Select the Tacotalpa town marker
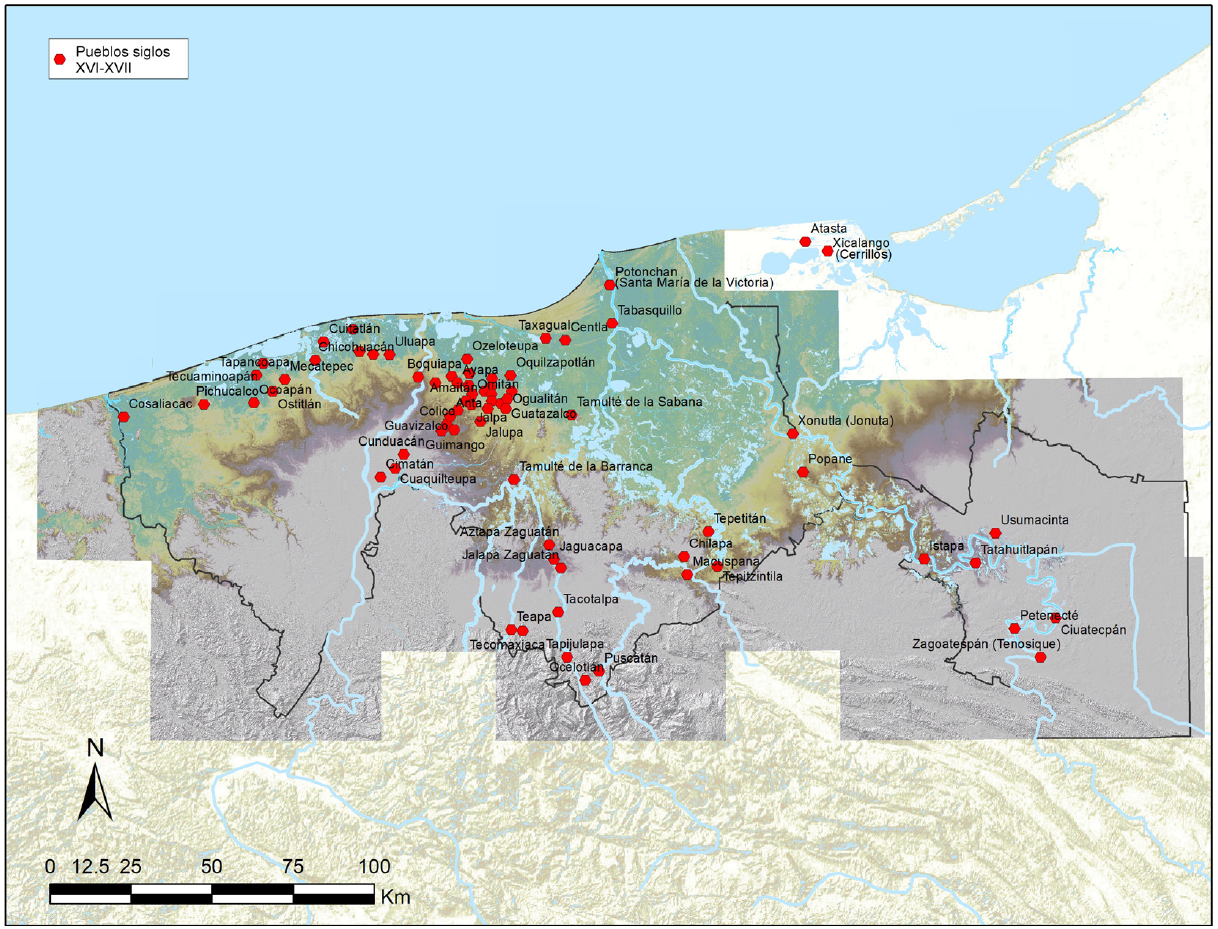 point(558,612)
